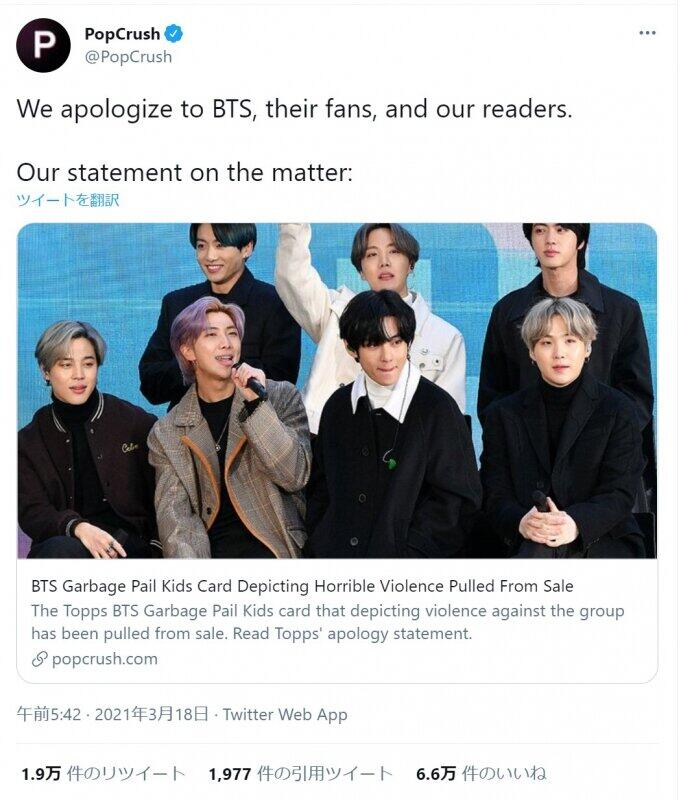The image size is (681, 800).
Task: Visit the popcrush.com domain link
Action: [x=104, y=658]
